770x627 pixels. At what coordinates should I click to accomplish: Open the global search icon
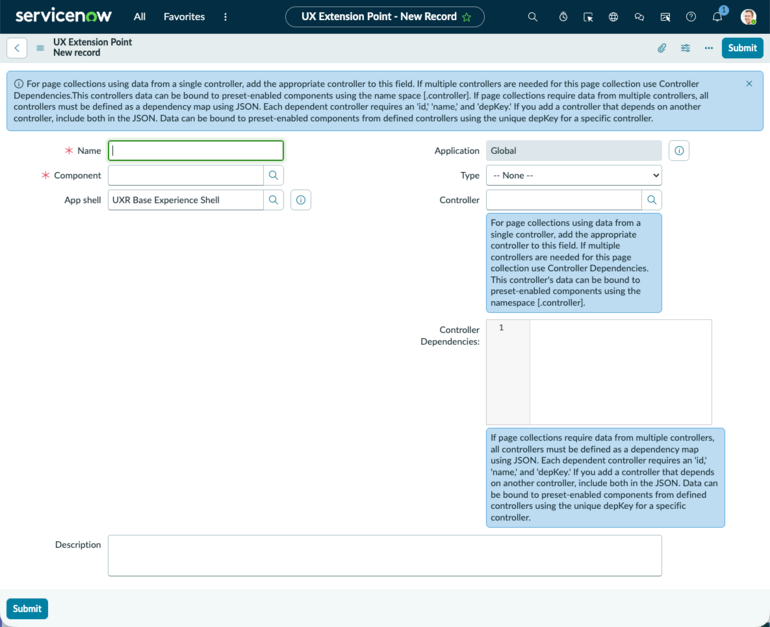[532, 17]
